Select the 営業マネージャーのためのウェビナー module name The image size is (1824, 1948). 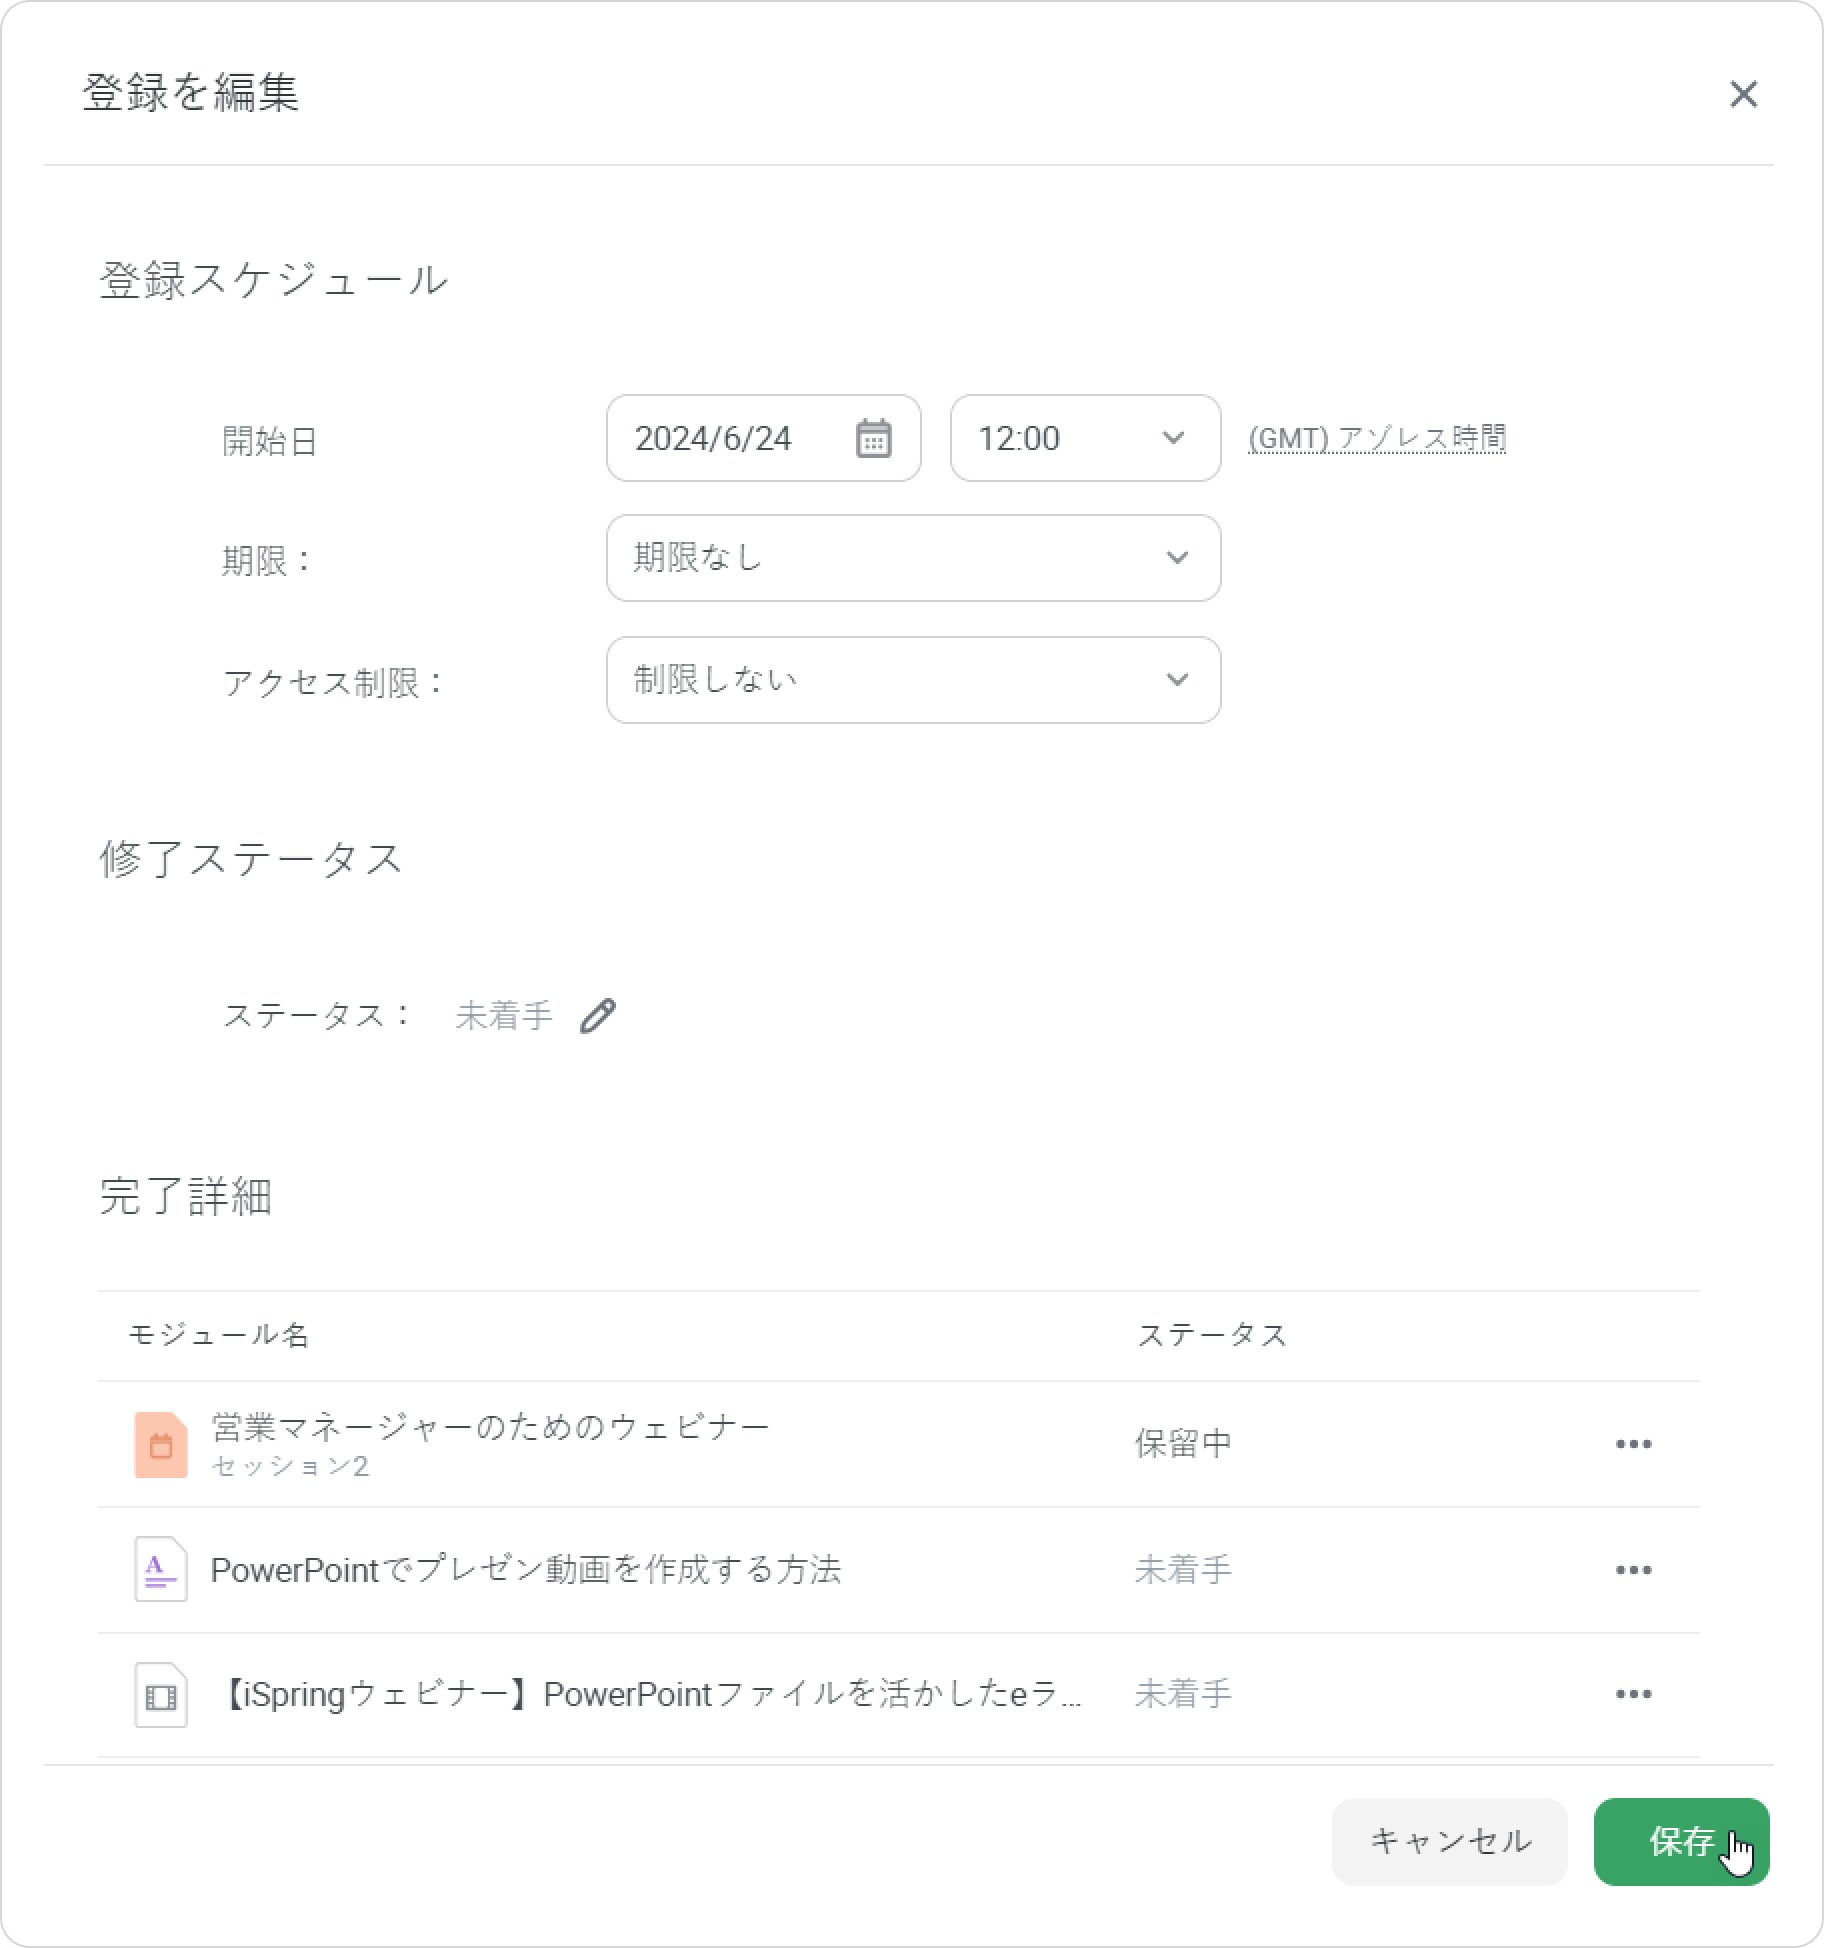(490, 1427)
